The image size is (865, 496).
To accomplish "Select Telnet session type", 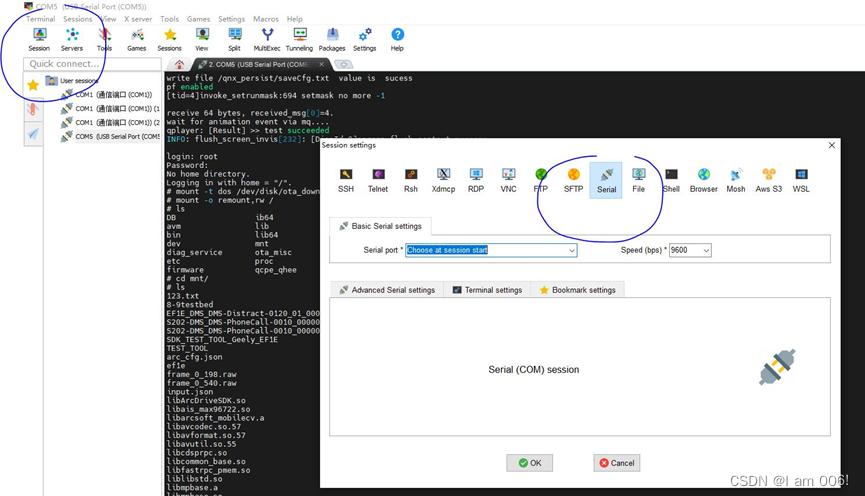I will [378, 180].
